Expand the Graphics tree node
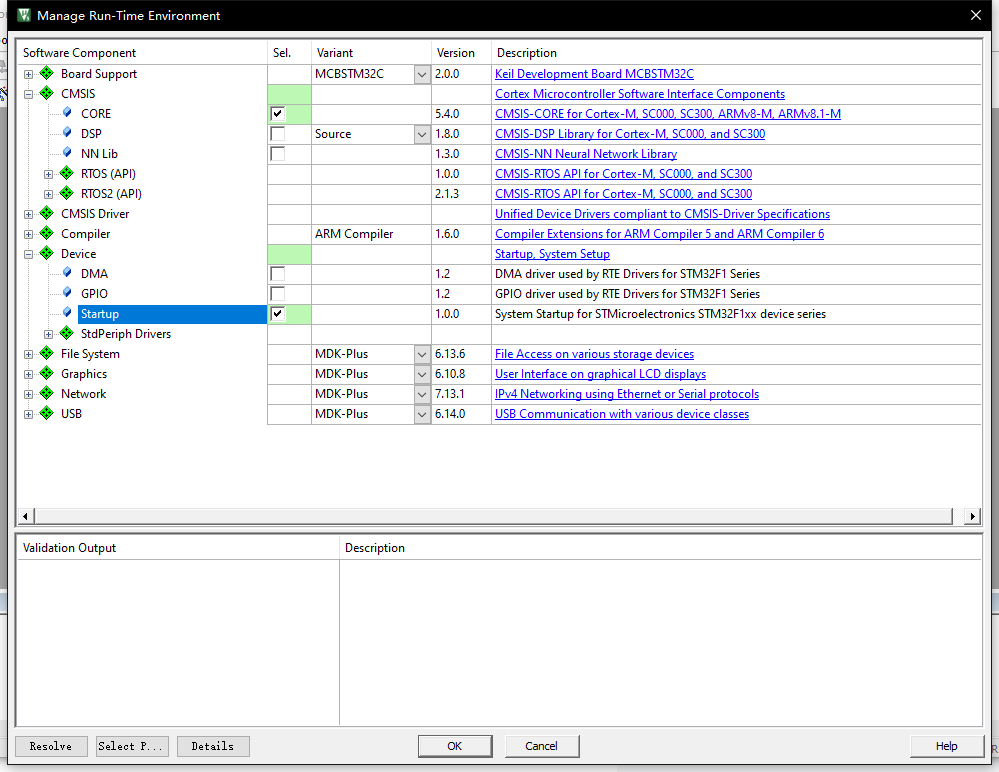Image resolution: width=999 pixels, height=772 pixels. [29, 375]
